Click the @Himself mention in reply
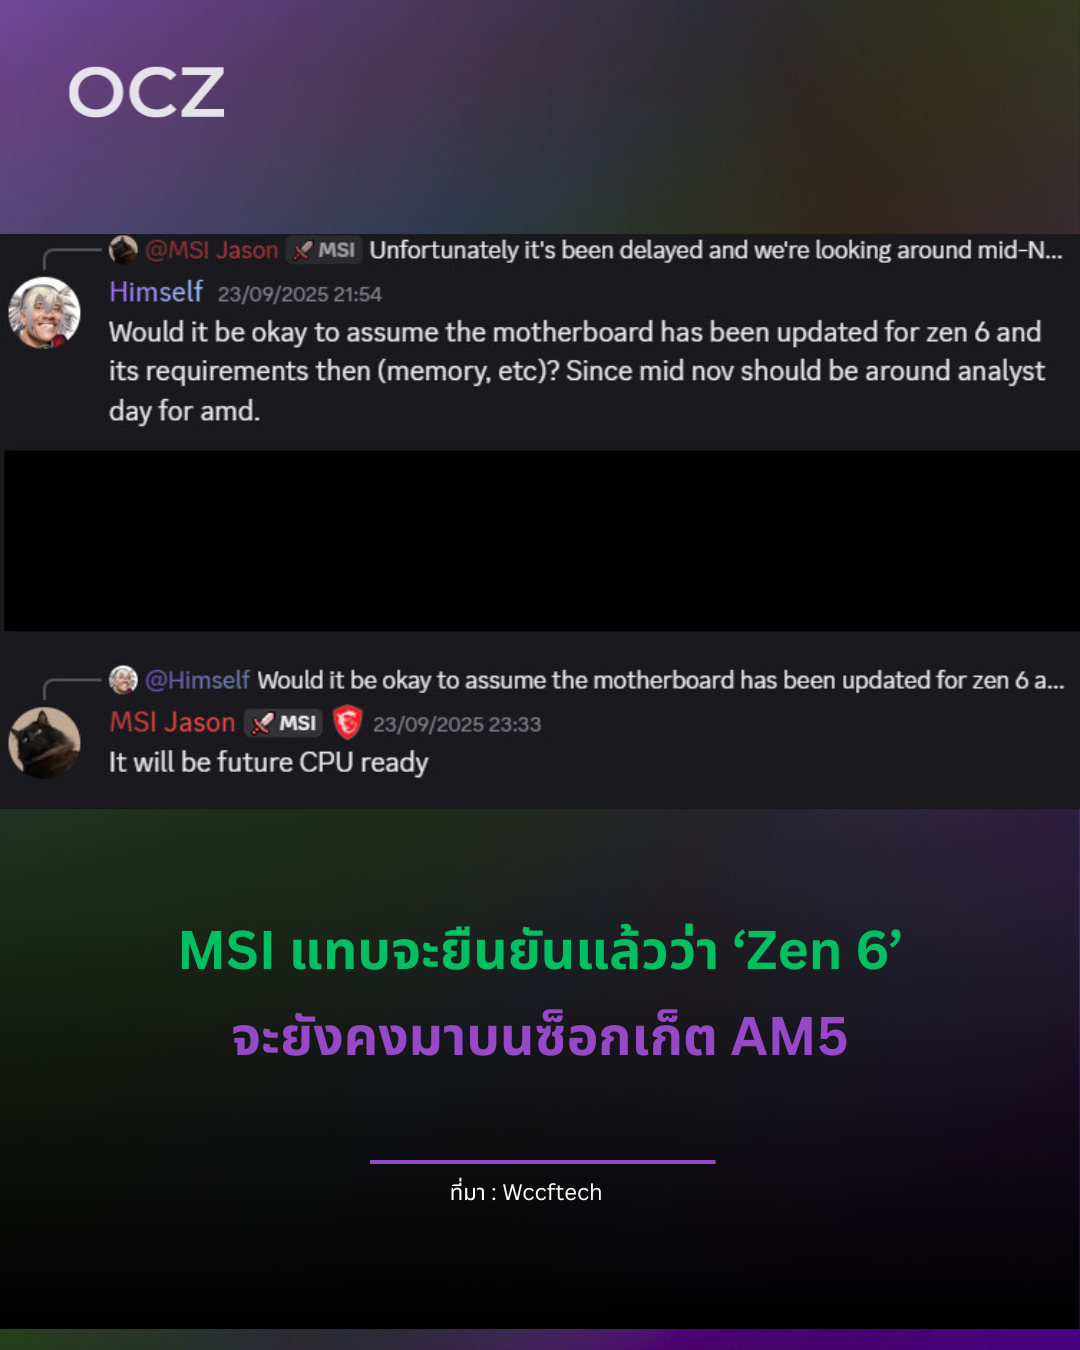 198,680
